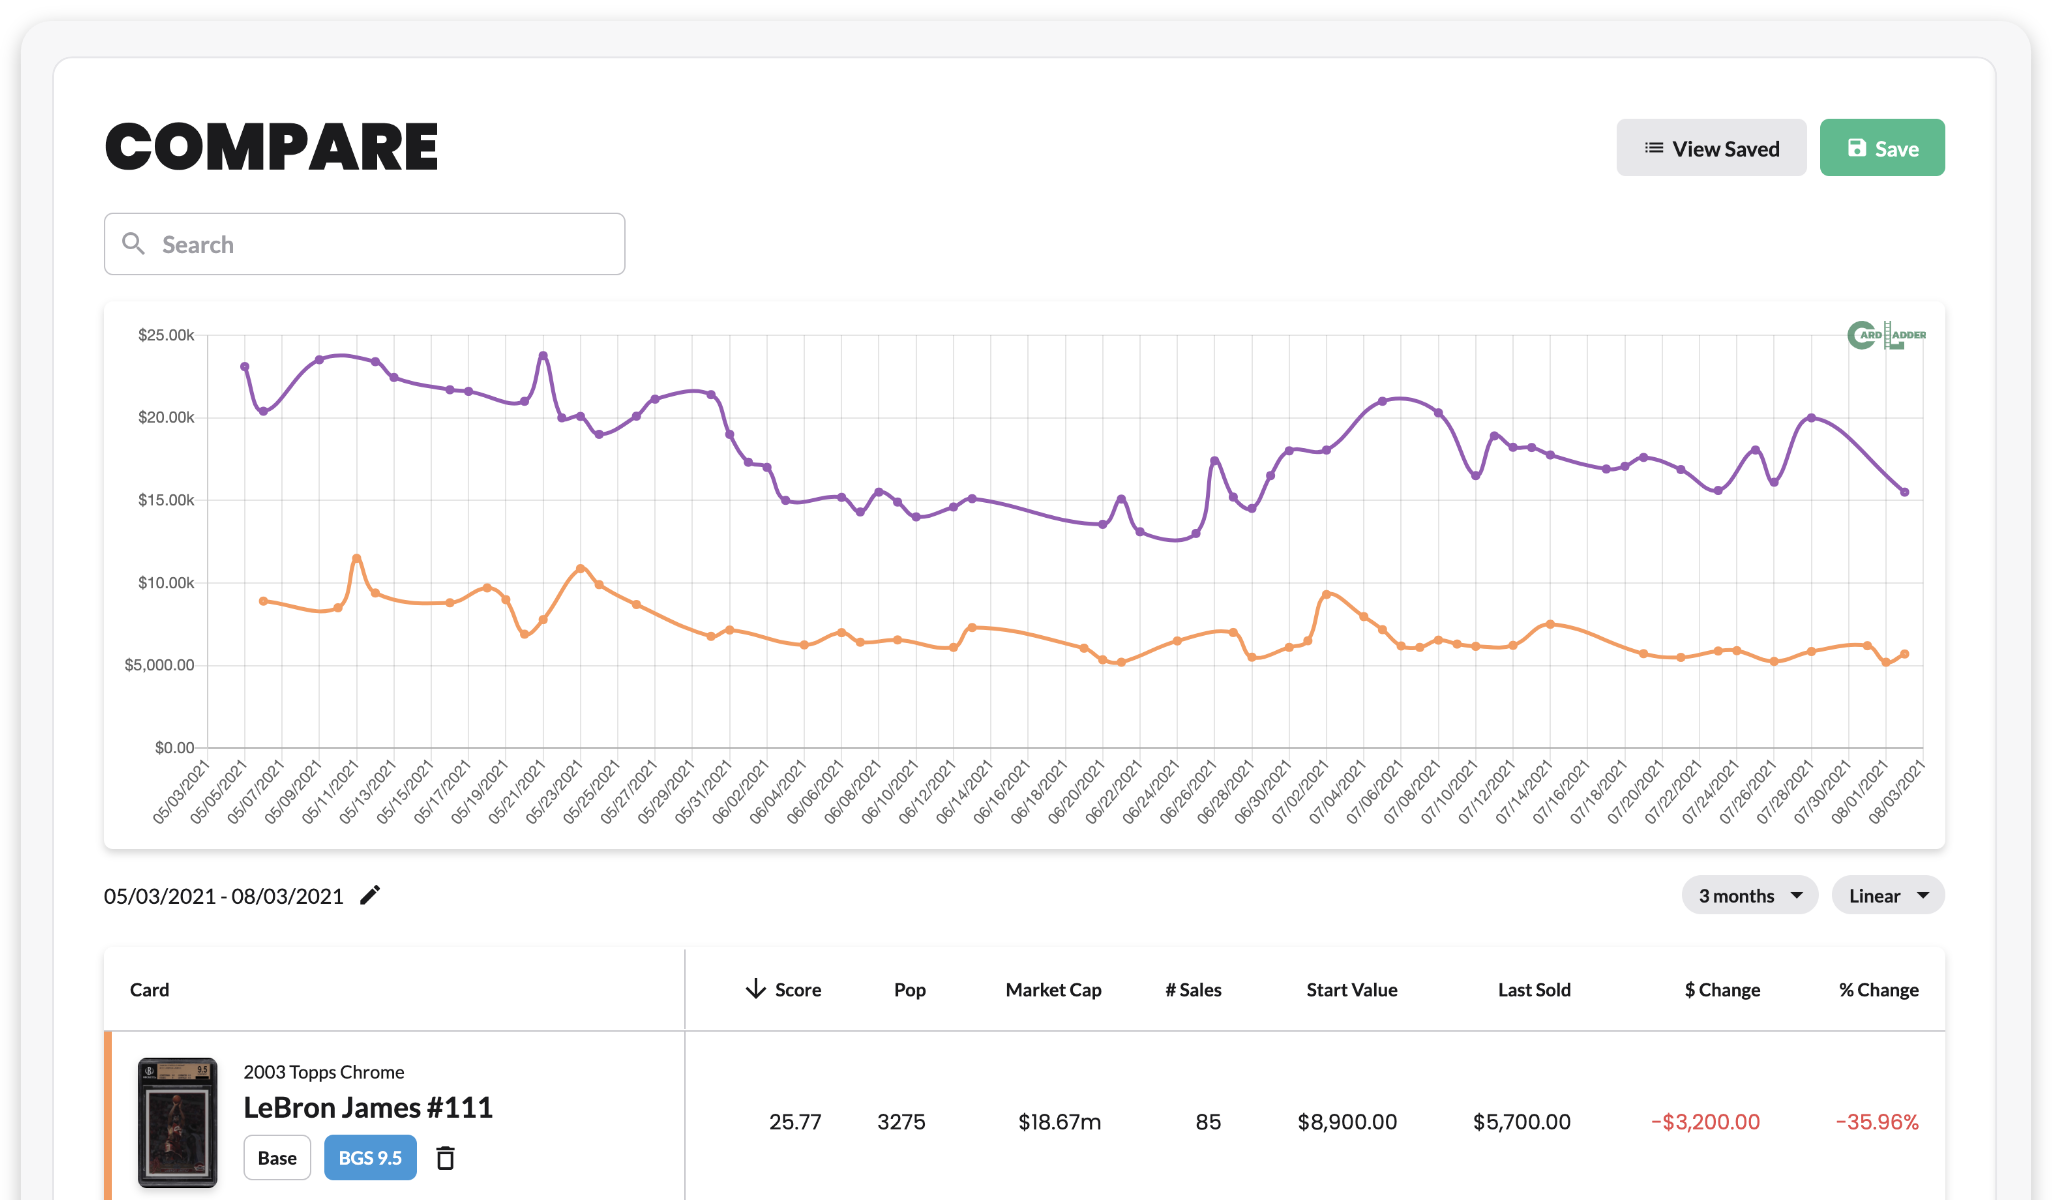Open the 3 months range dropdown
The width and height of the screenshot is (2052, 1200).
(x=1749, y=895)
